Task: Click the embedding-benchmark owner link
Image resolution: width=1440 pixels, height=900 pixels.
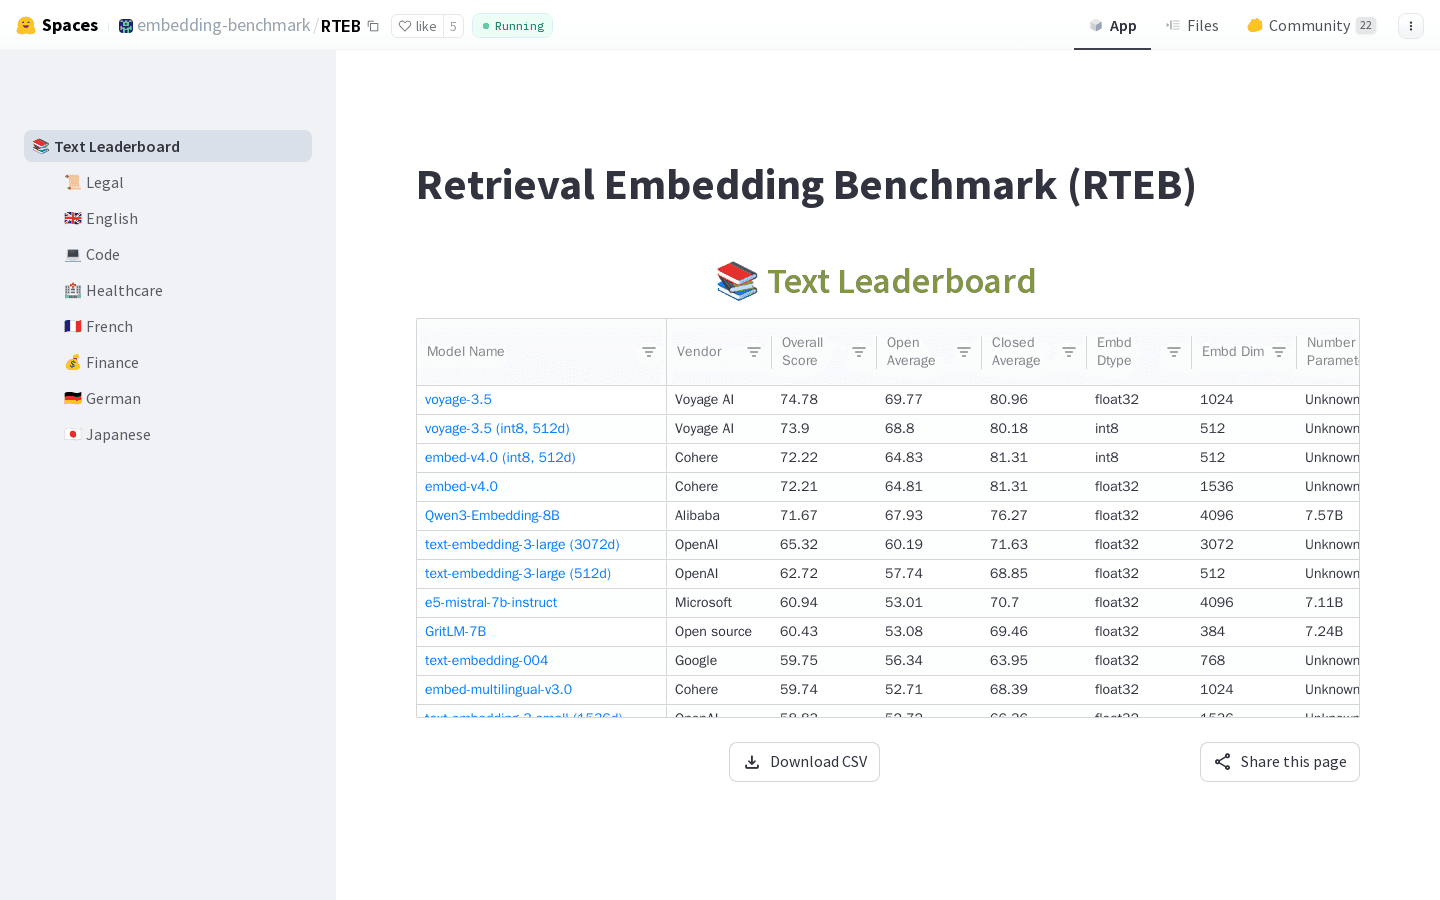Action: click(x=223, y=25)
